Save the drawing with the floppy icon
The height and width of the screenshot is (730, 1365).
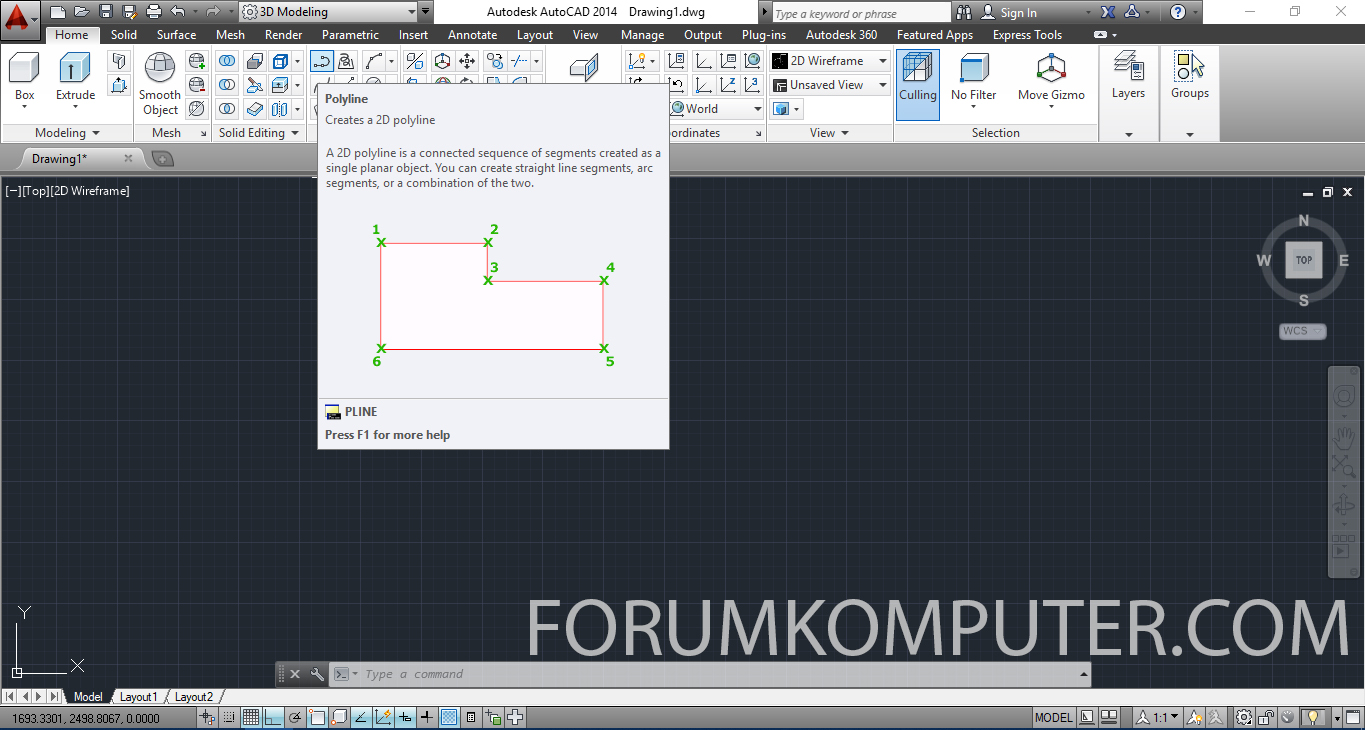point(106,12)
